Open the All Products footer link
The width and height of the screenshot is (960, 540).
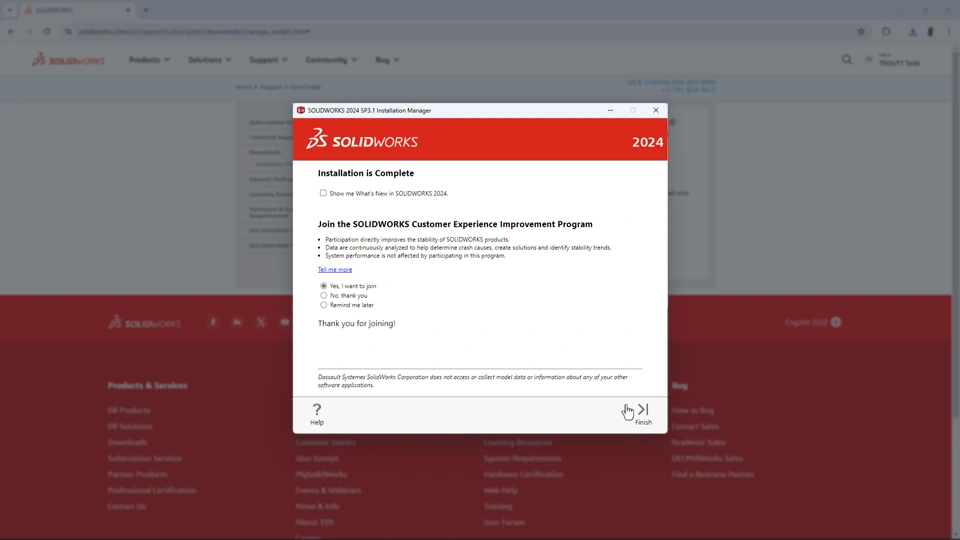tap(129, 410)
